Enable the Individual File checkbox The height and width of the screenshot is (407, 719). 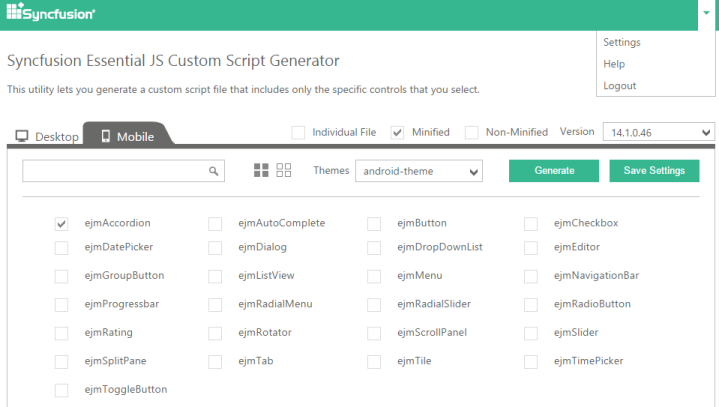pyautogui.click(x=298, y=133)
